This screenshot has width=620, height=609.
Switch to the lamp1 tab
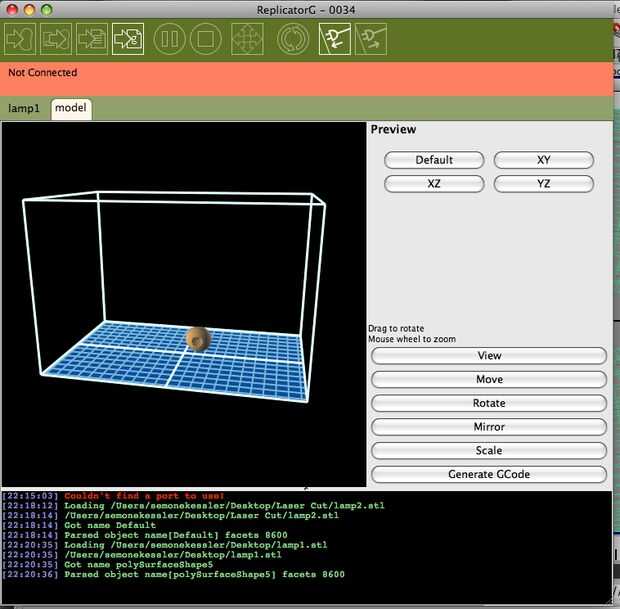tap(24, 108)
